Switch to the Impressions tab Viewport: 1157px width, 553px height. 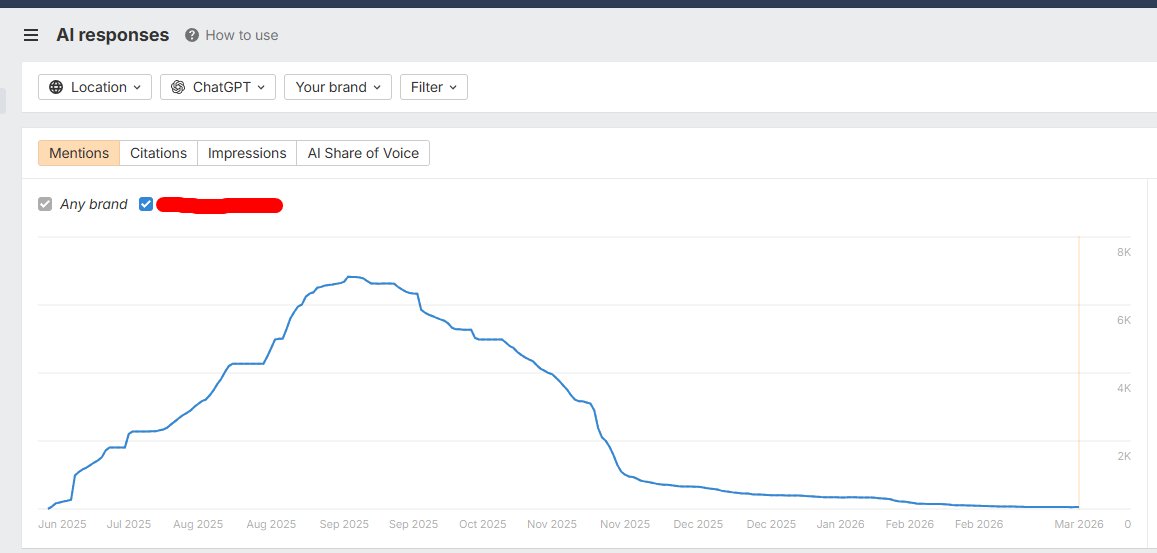(x=247, y=153)
